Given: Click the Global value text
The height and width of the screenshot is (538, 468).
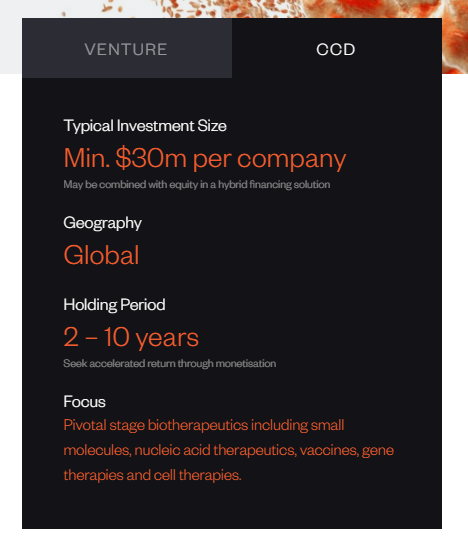Looking at the screenshot, I should [101, 255].
